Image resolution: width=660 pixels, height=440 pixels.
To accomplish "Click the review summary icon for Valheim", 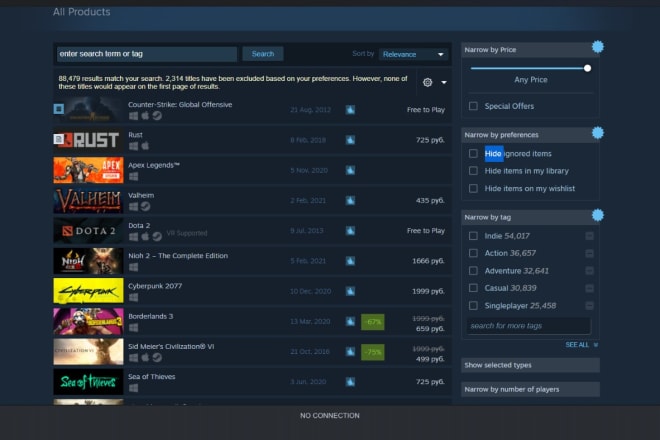I will [x=350, y=200].
